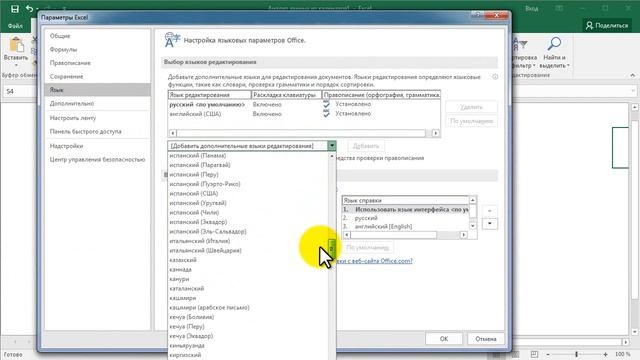Click the ribbon display options icon

click(560, 9)
